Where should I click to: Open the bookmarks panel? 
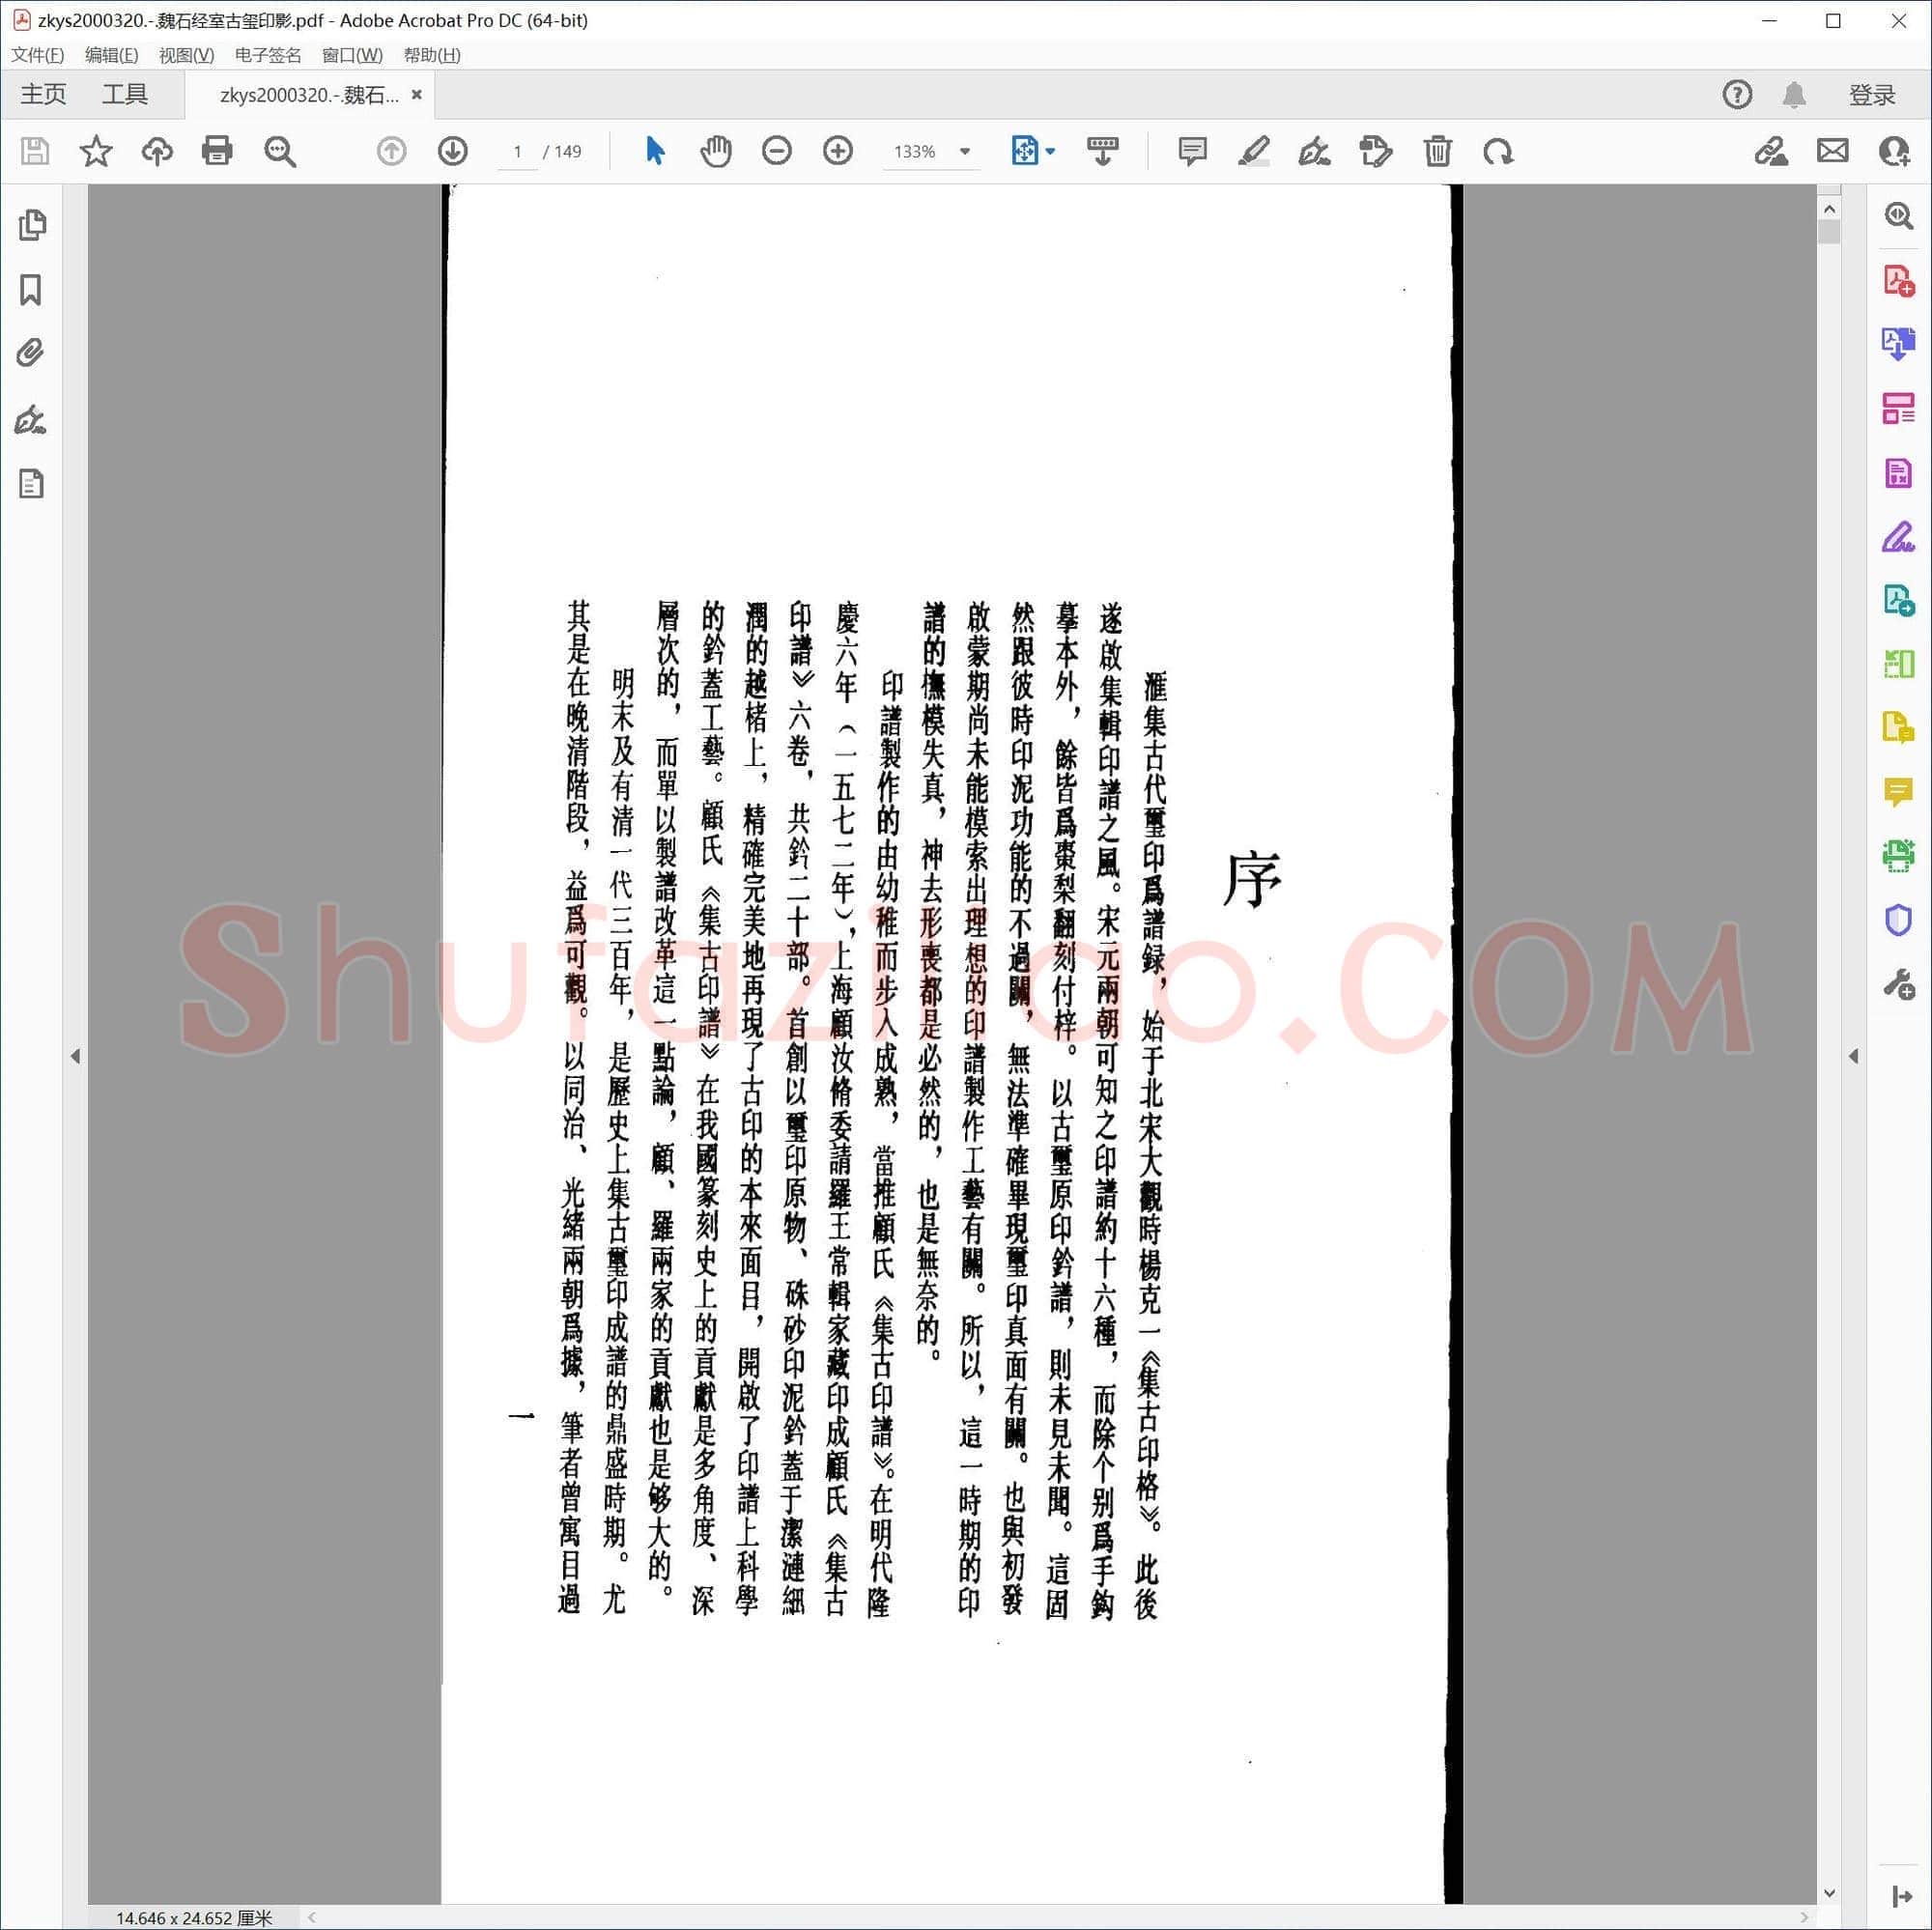31,290
